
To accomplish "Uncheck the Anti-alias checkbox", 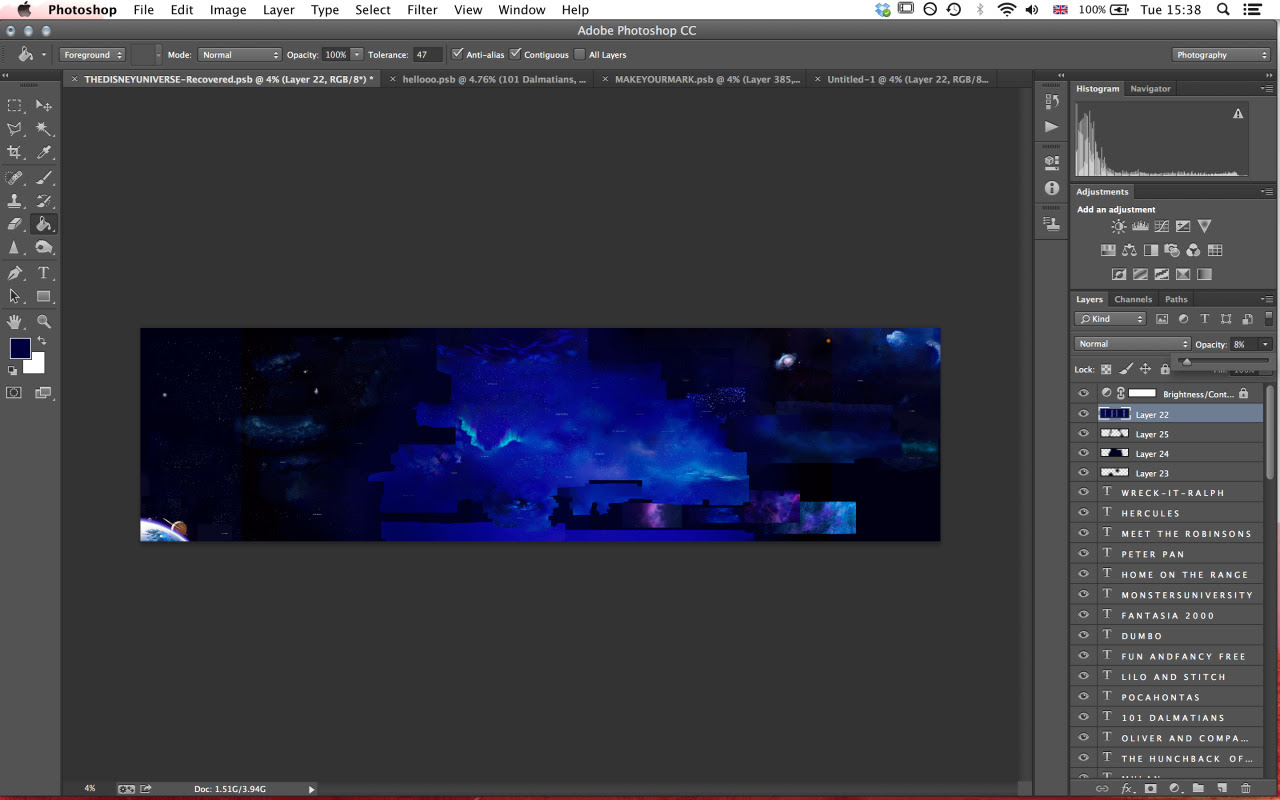I will (458, 54).
